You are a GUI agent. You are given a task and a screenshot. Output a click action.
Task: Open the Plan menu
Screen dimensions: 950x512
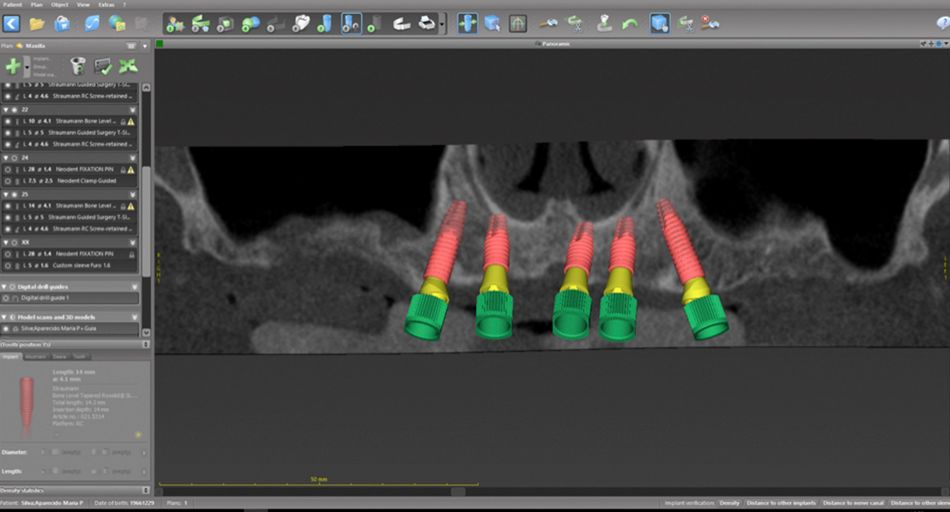tap(36, 4)
